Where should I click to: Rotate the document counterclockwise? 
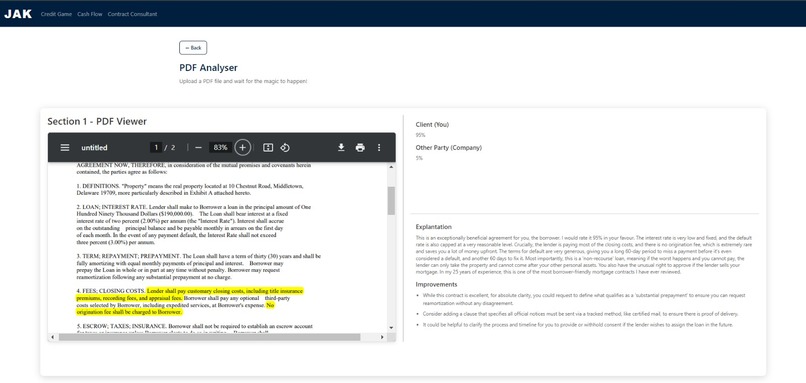[x=285, y=148]
